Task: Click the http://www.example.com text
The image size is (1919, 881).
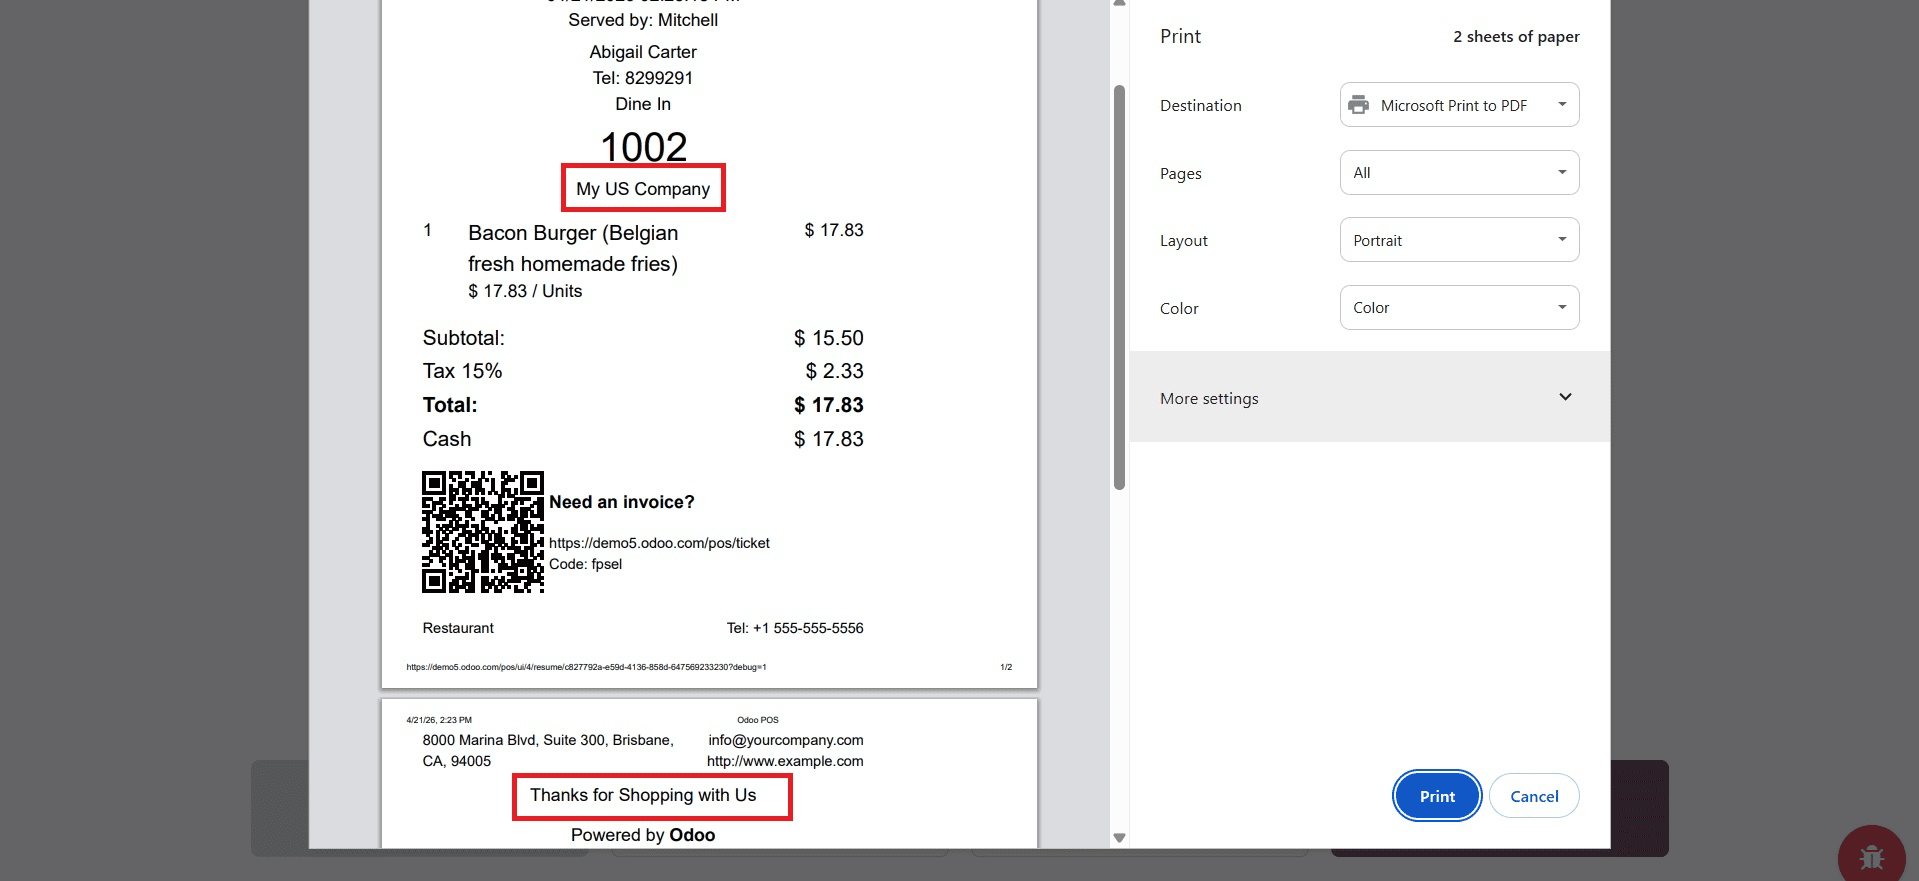Action: [x=785, y=761]
